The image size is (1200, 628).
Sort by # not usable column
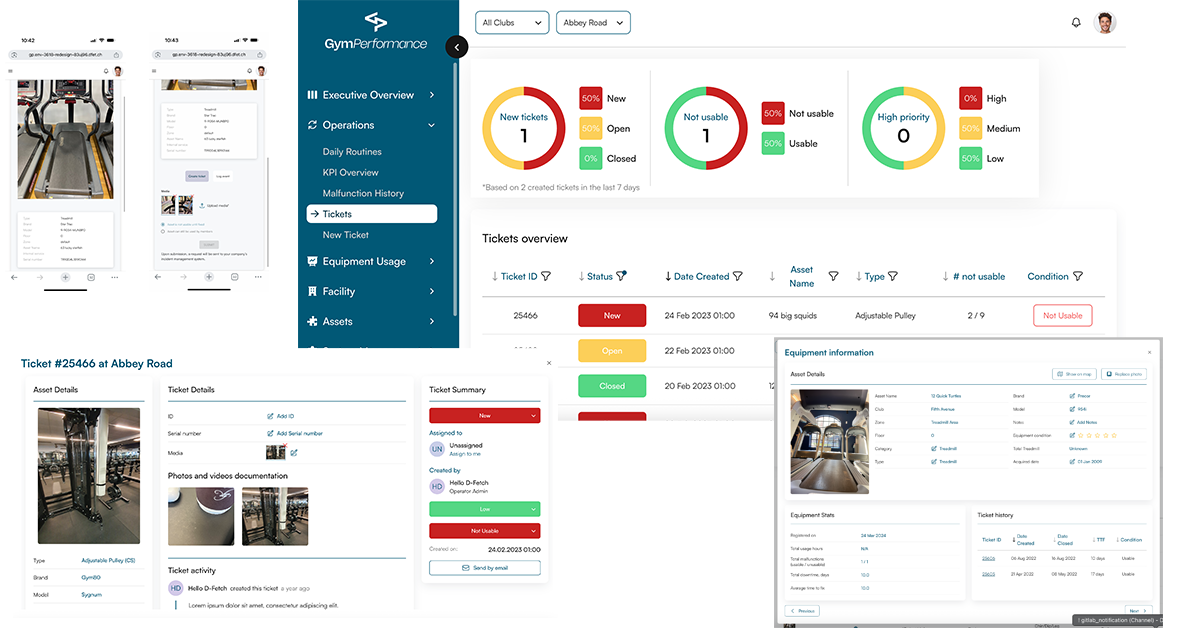(944, 276)
